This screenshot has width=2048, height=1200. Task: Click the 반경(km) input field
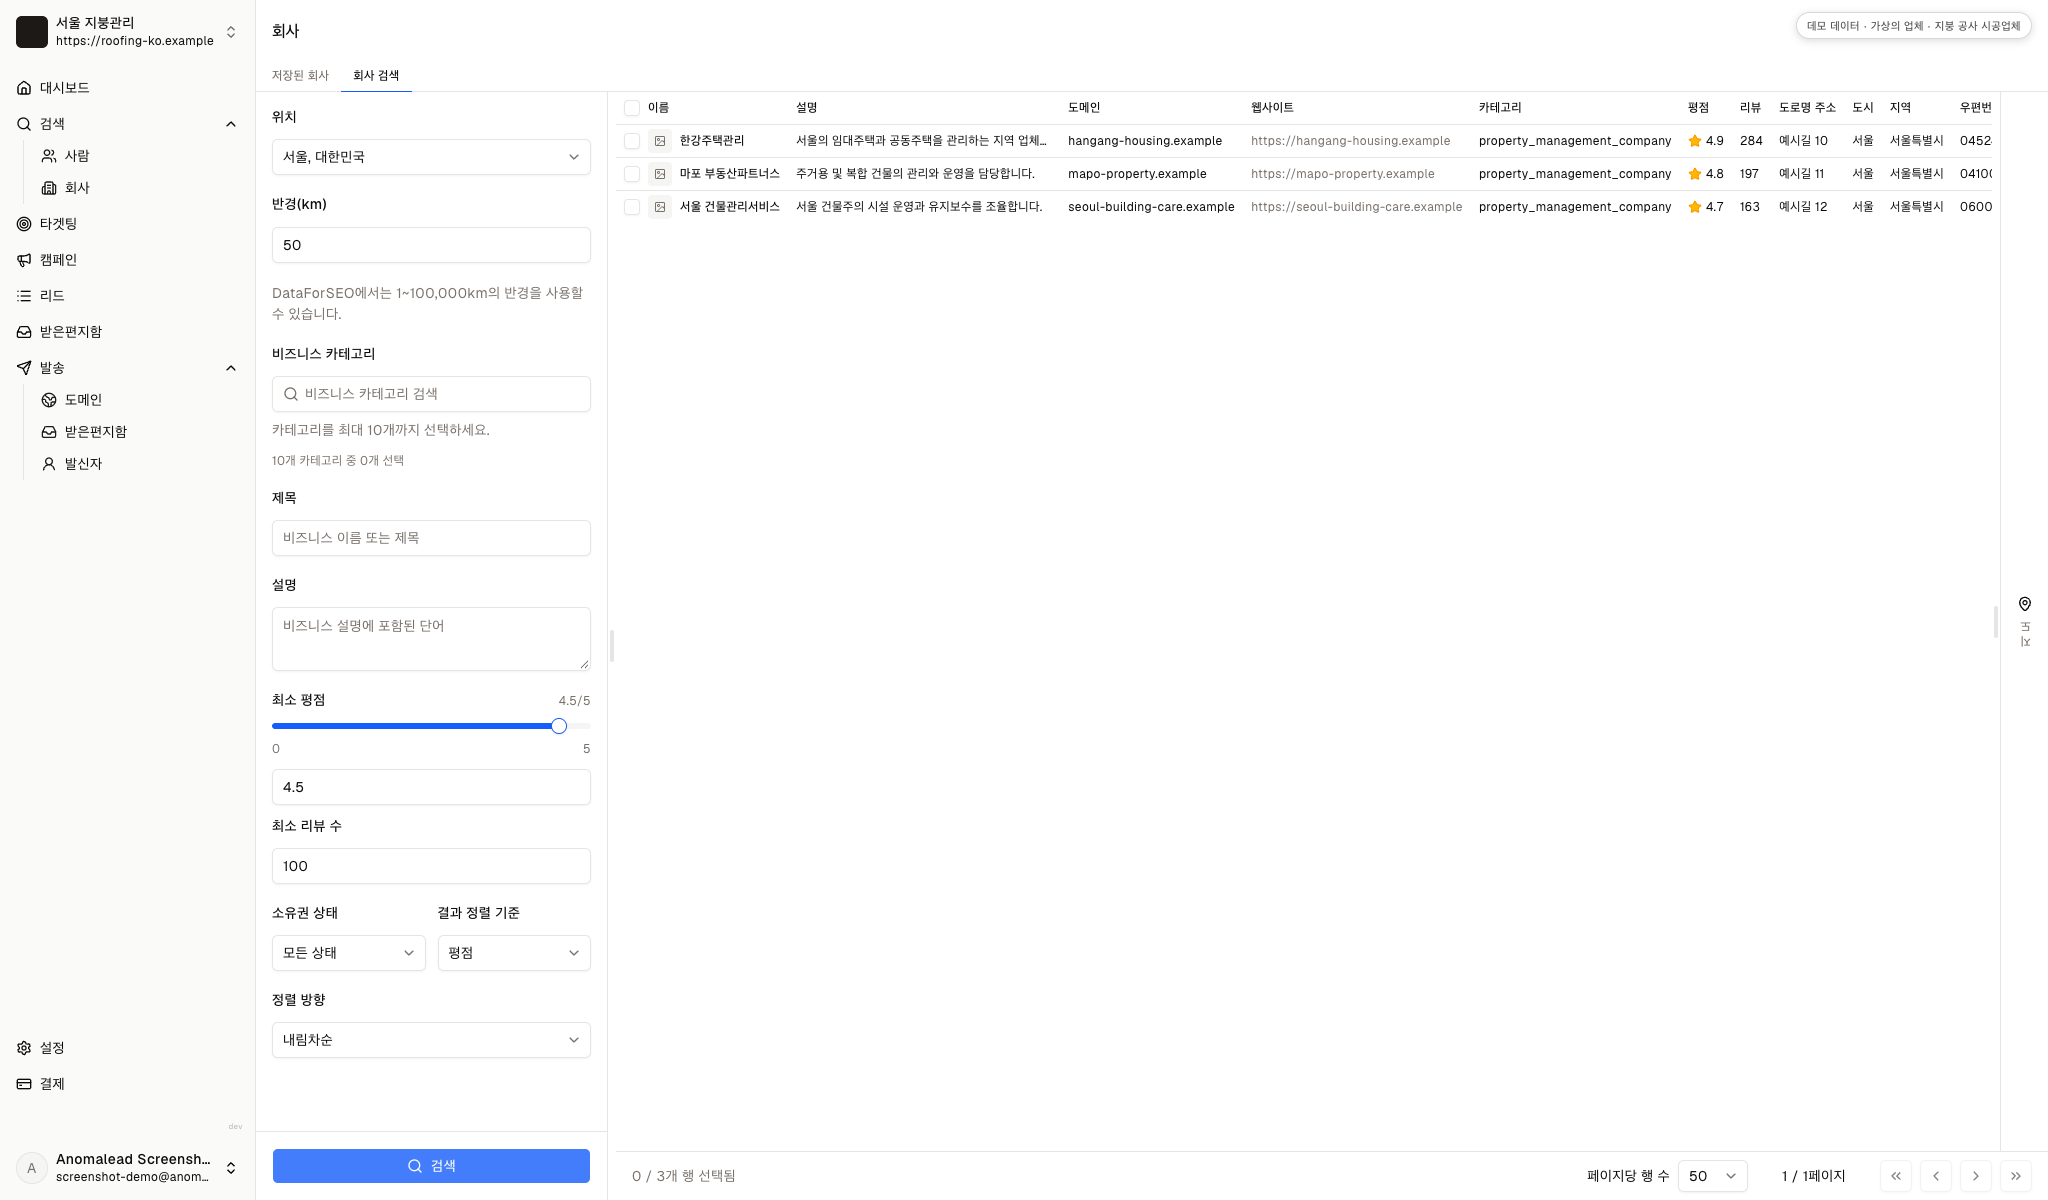[431, 245]
